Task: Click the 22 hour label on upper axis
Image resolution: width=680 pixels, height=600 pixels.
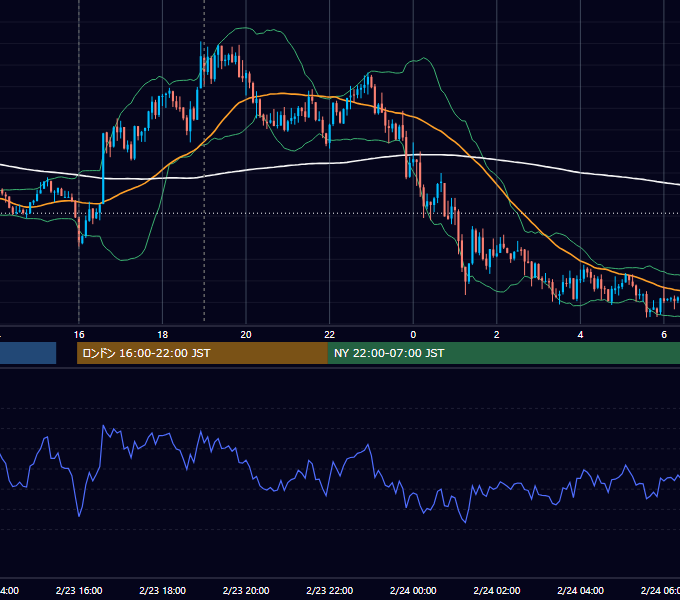Action: click(330, 335)
